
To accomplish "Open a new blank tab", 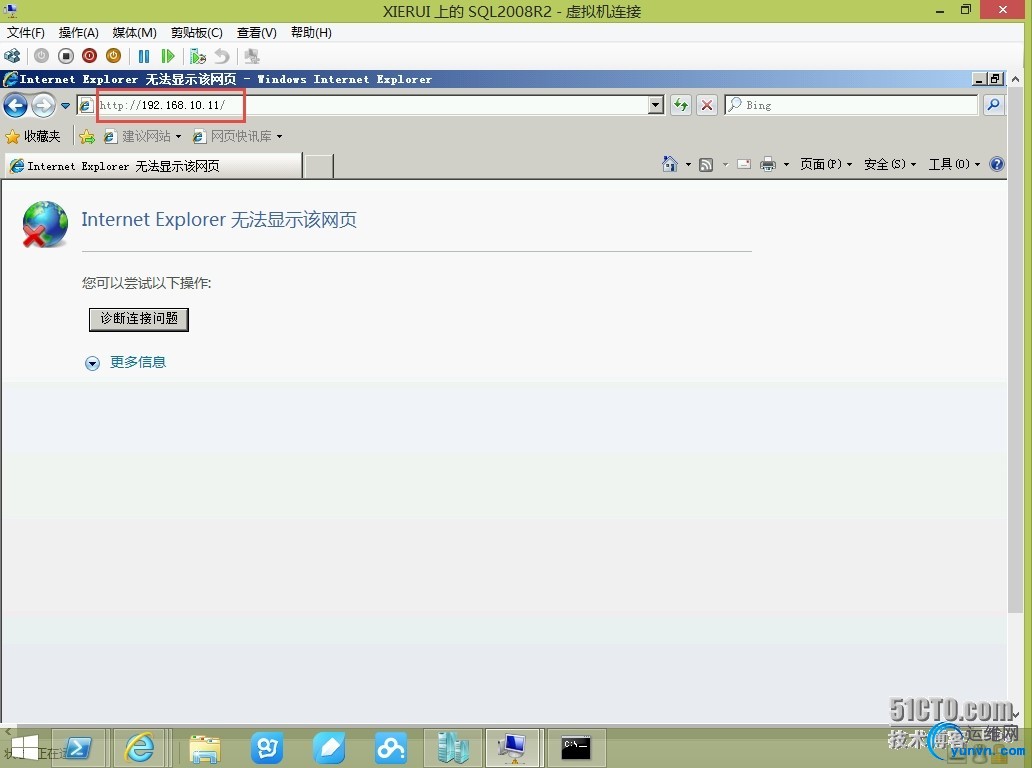I will (x=319, y=166).
